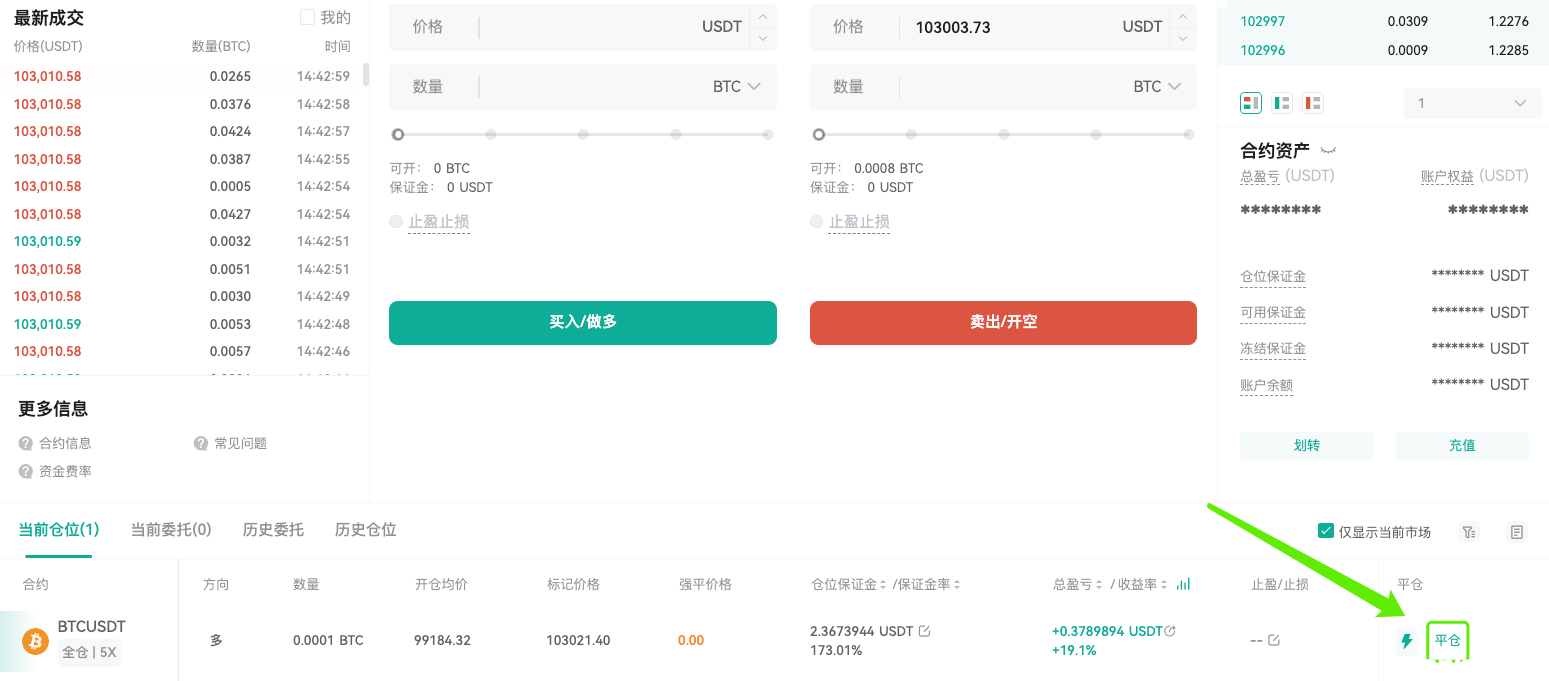Switch to the 当前委托(0) tab
Screen dimensions: 1549x681
(171, 530)
